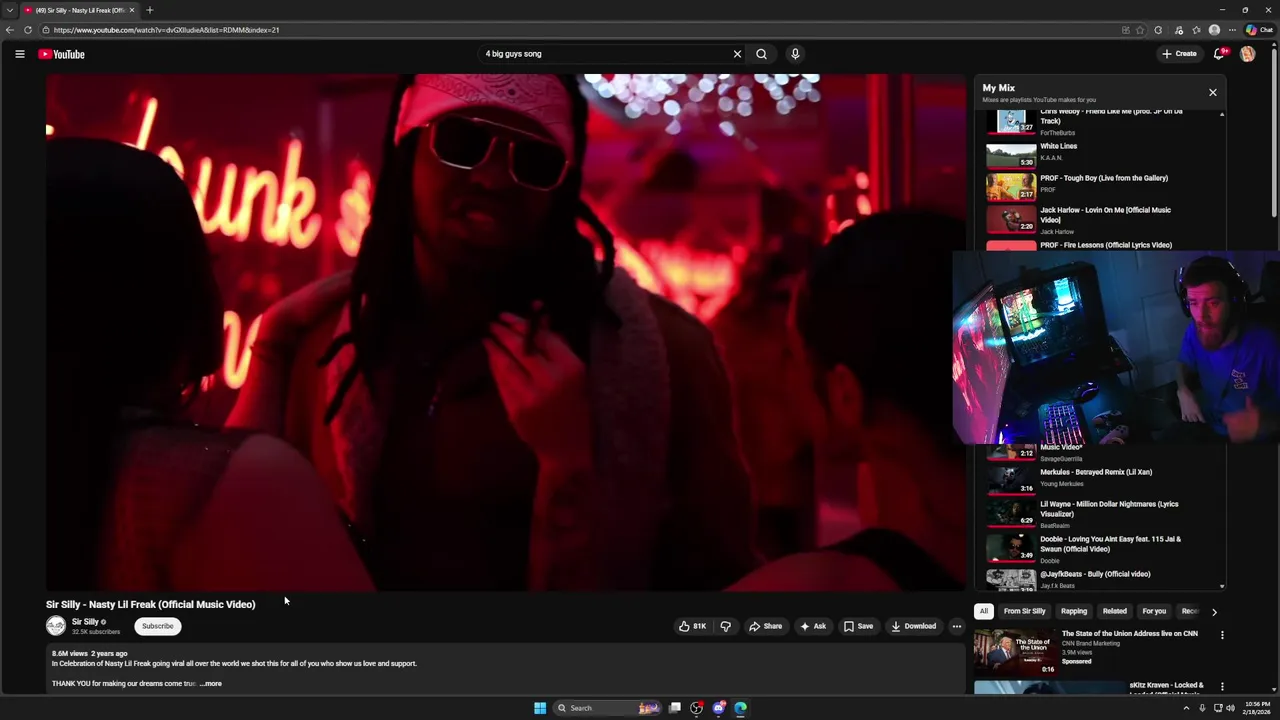Play @JayfkBeats - Bully in the playlist

pos(1100,578)
